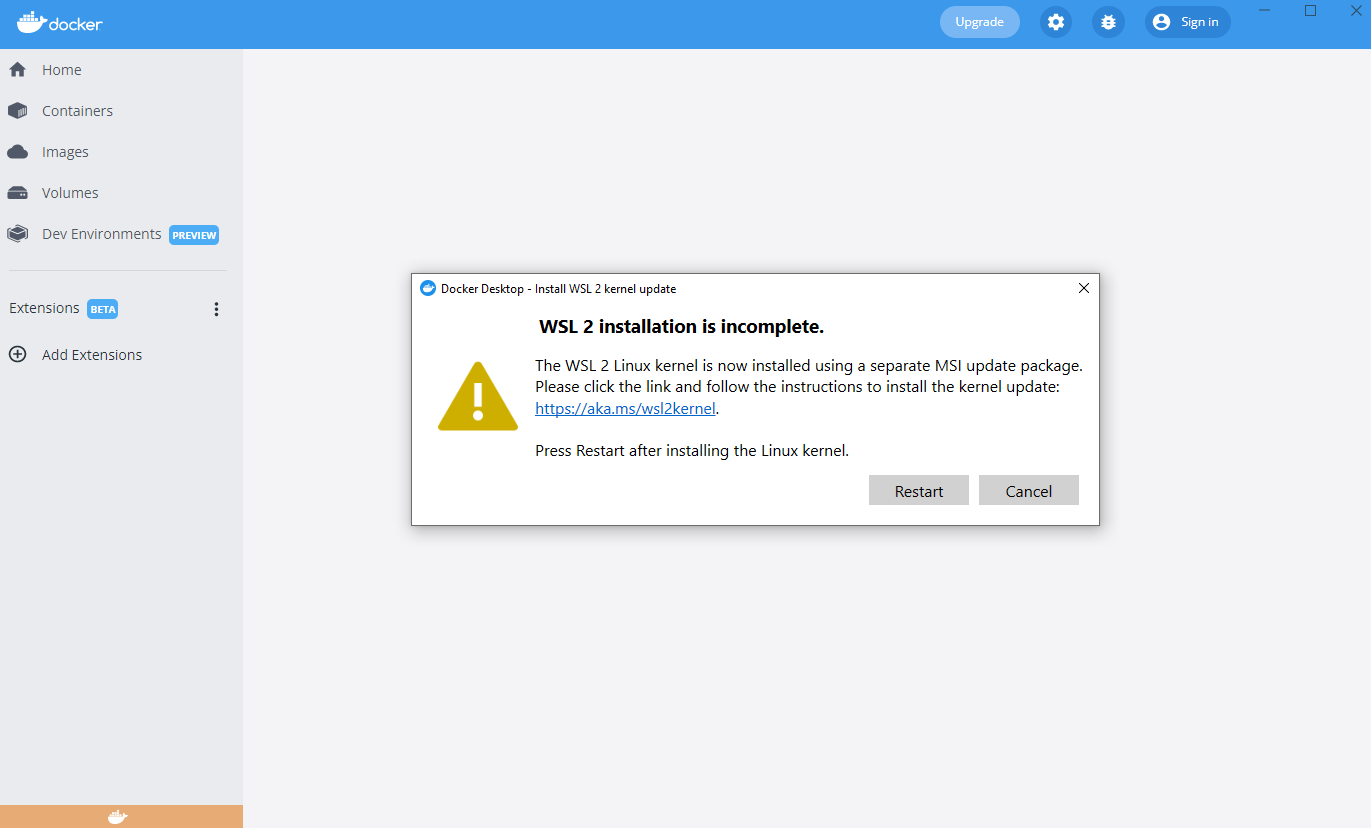This screenshot has height=828, width=1371.
Task: Maximize the Docker Desktop window
Action: coord(1311,11)
